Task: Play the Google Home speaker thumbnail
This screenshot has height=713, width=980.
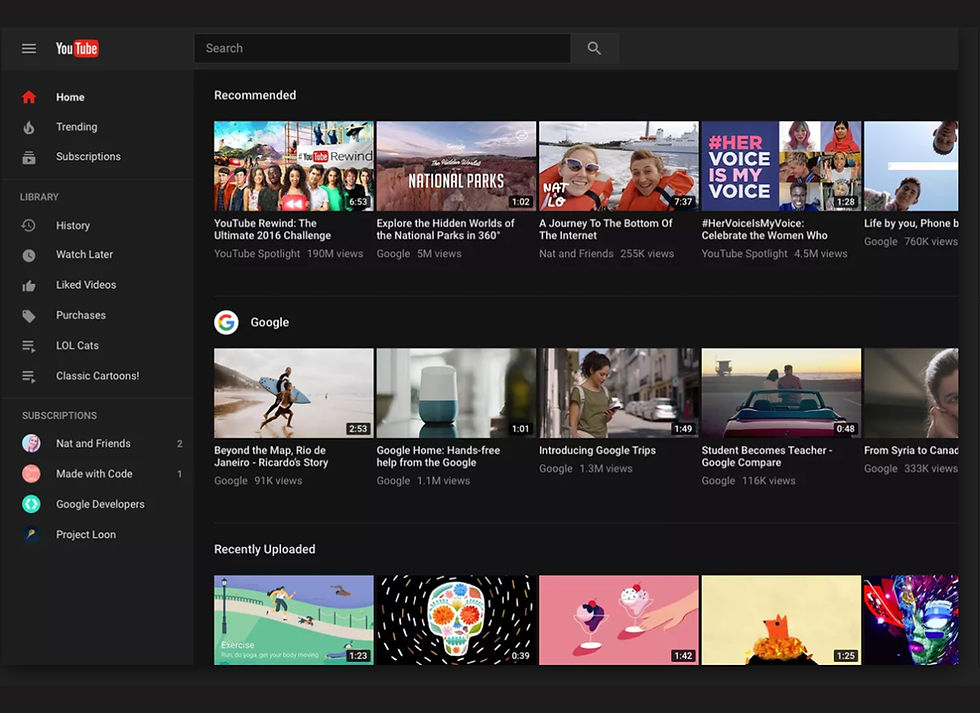Action: pyautogui.click(x=456, y=393)
